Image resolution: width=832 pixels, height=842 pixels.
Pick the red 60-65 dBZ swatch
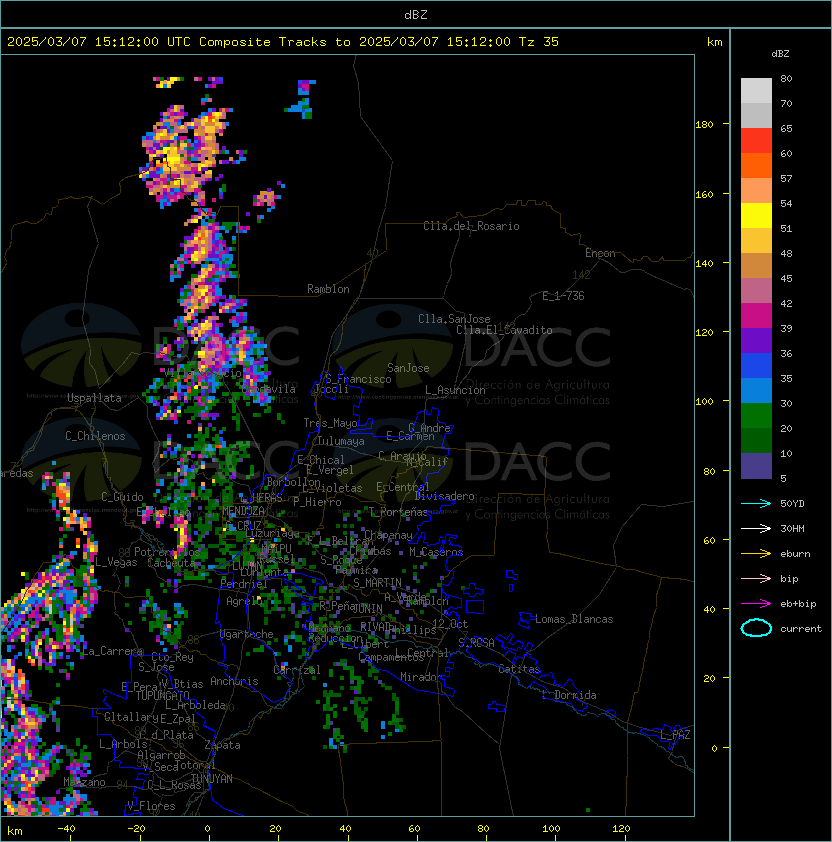(x=756, y=141)
